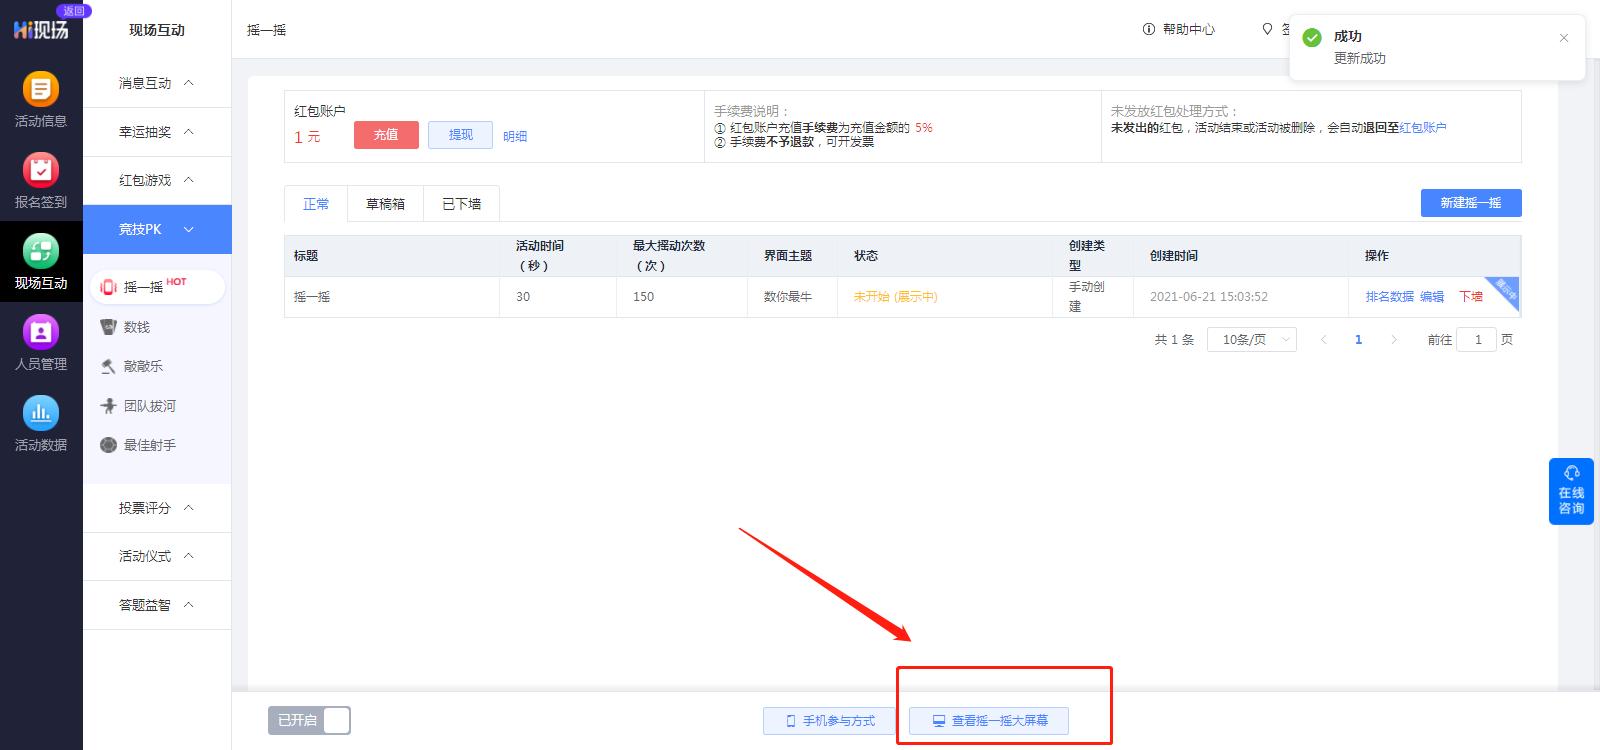Expand the 活动仪式 menu group
This screenshot has width=1600, height=750.
point(157,556)
